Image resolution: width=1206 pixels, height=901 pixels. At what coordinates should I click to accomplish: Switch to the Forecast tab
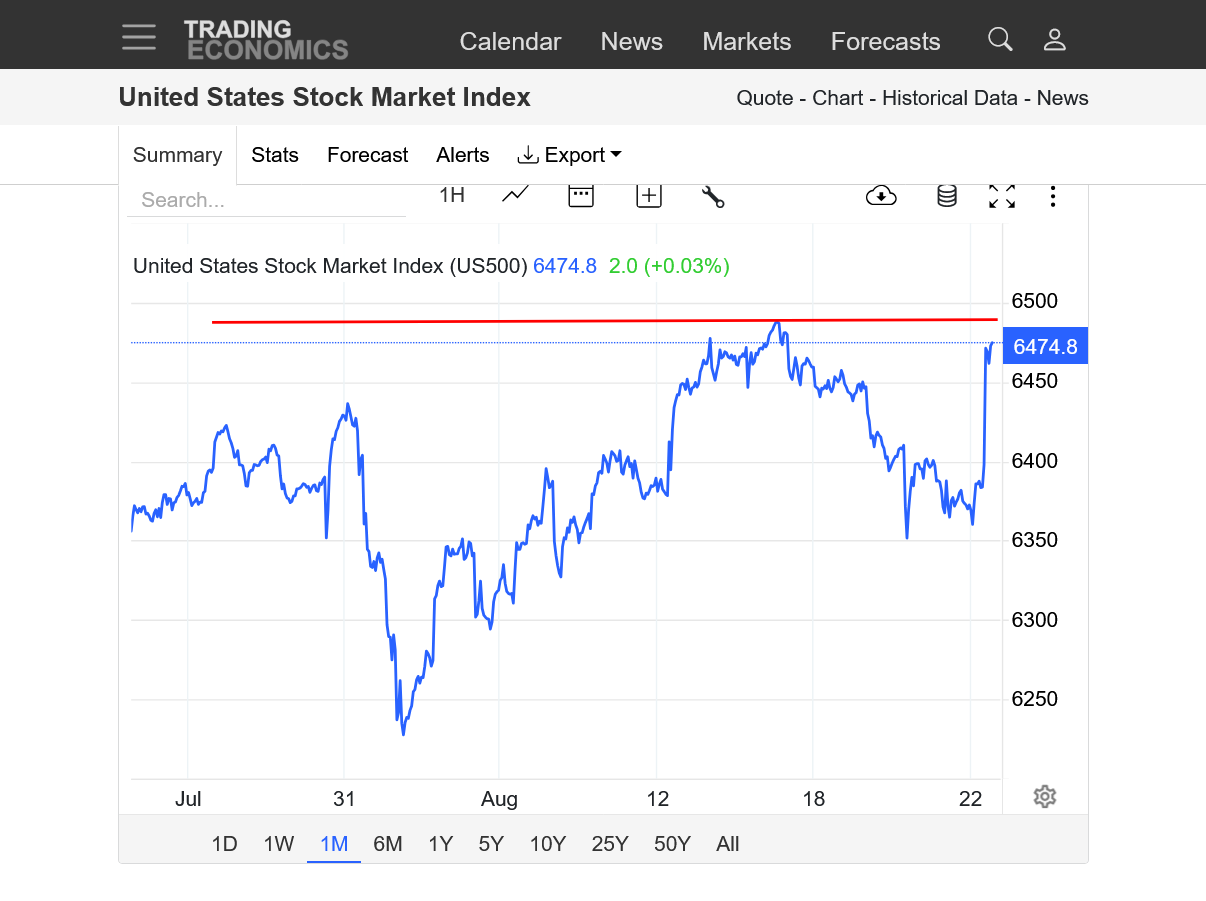(367, 155)
